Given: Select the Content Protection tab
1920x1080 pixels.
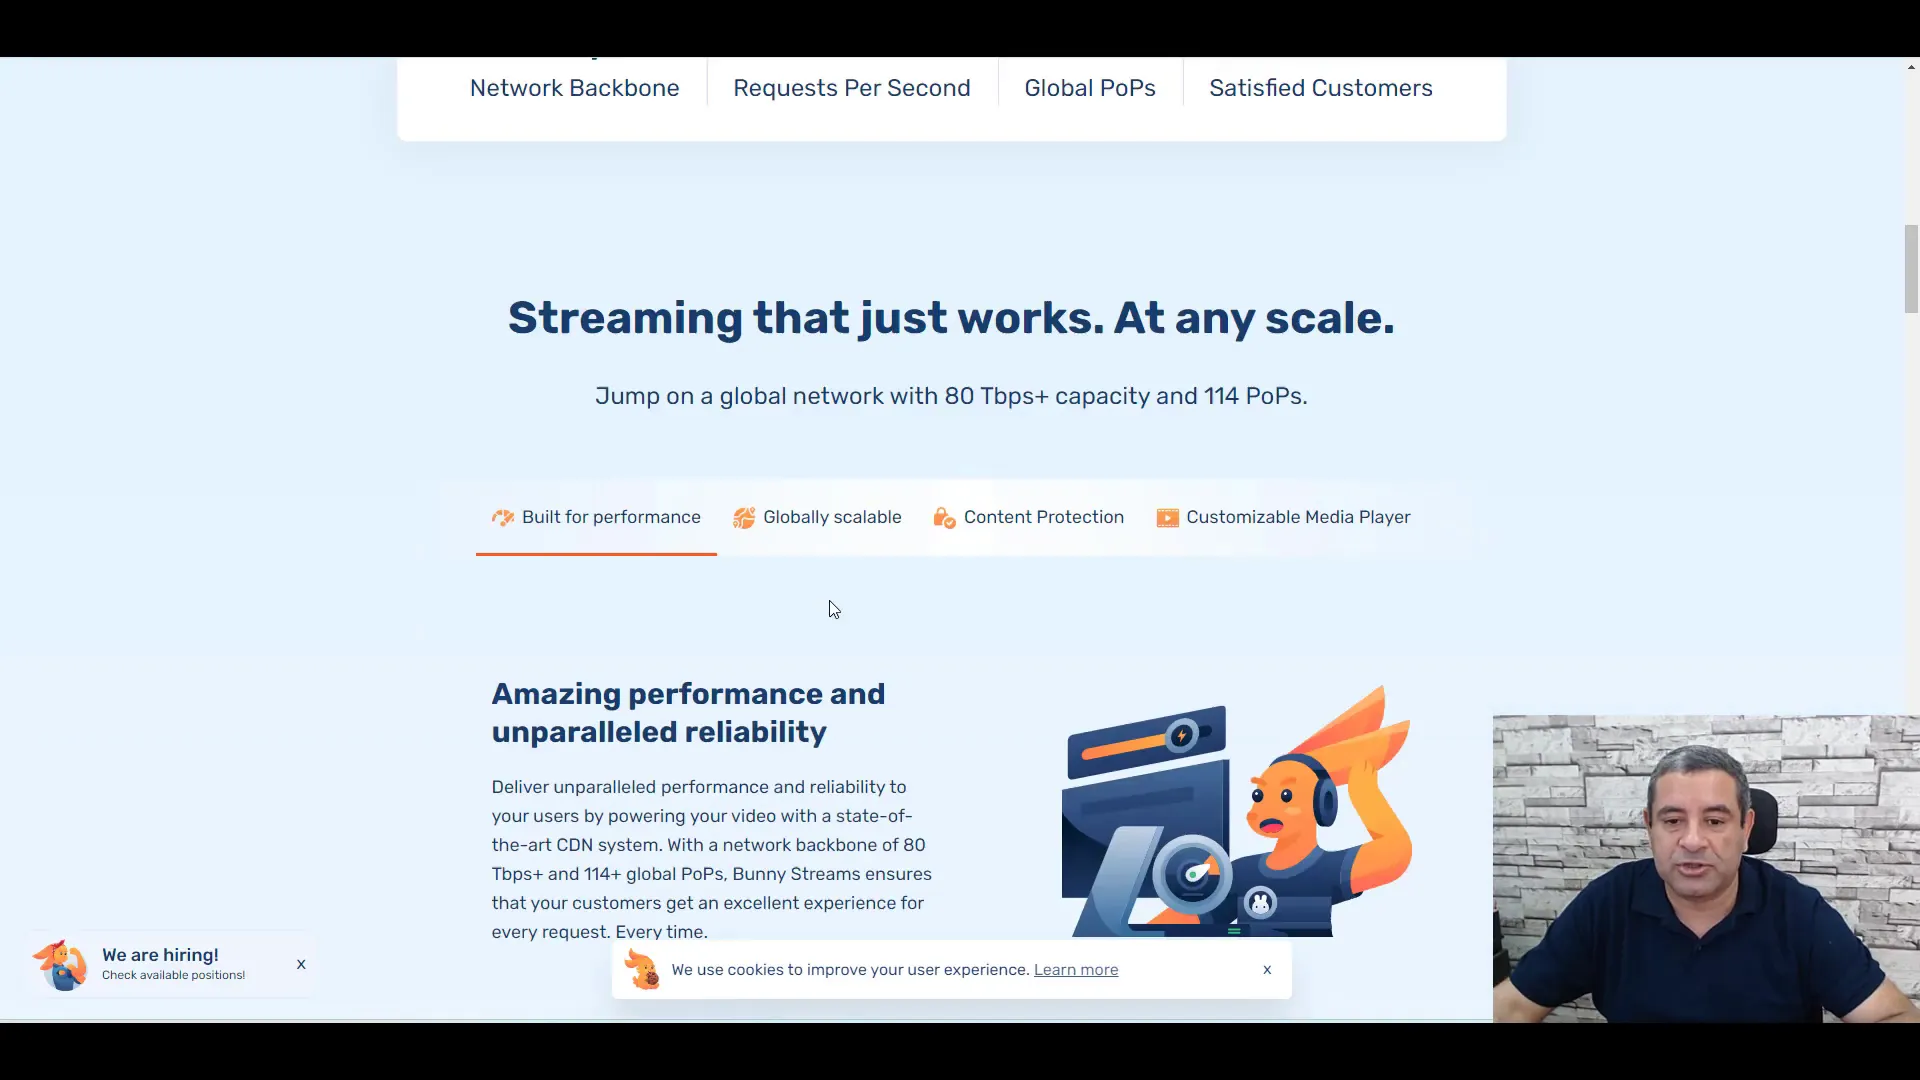Looking at the screenshot, I should tap(1043, 516).
